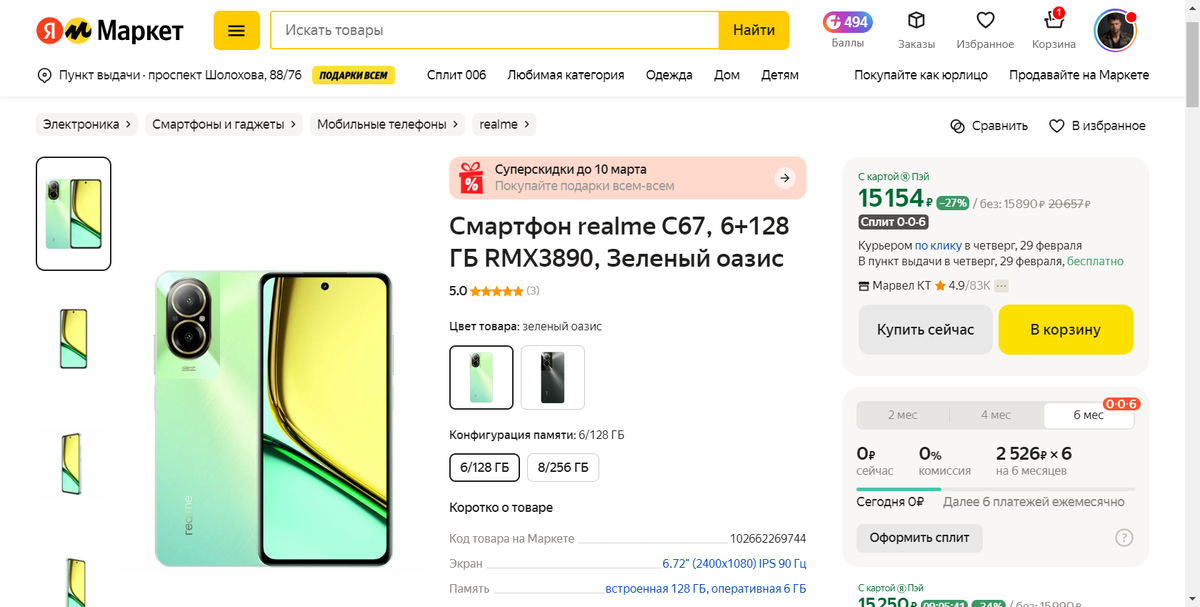Select the 8/256 ГБ memory option

[562, 467]
